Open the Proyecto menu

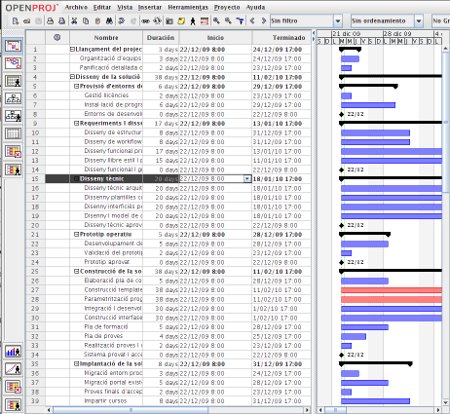227,7
